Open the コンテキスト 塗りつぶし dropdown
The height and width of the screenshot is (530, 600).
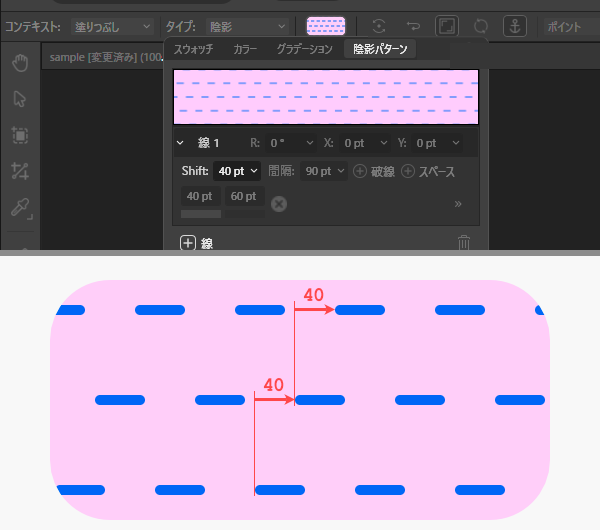(x=112, y=27)
